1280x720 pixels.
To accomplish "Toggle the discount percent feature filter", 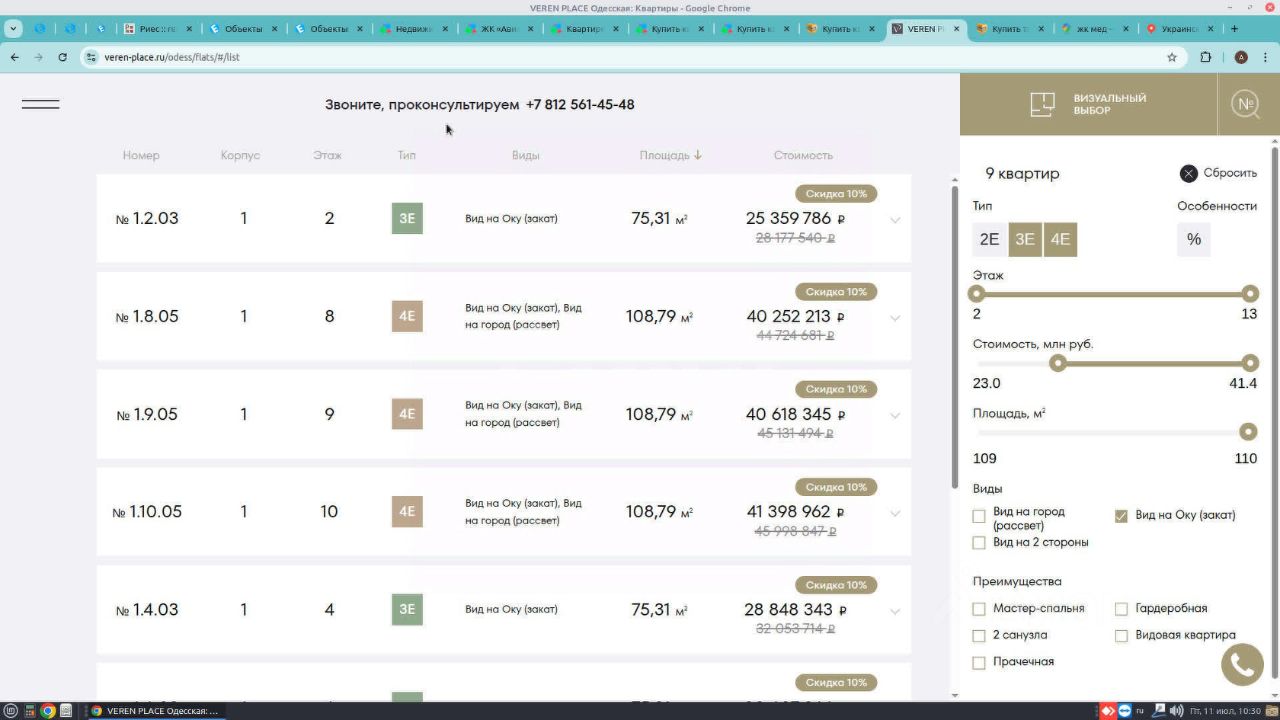I will pyautogui.click(x=1194, y=240).
